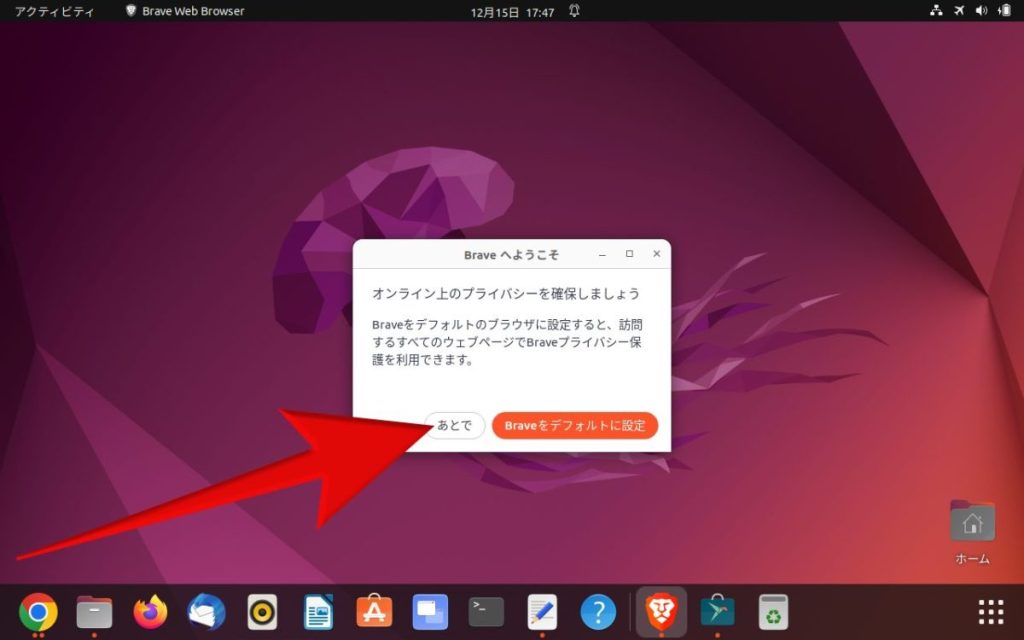This screenshot has width=1024, height=640.
Task: Open the clock calendar at 12月15日 17:47
Action: 513,12
